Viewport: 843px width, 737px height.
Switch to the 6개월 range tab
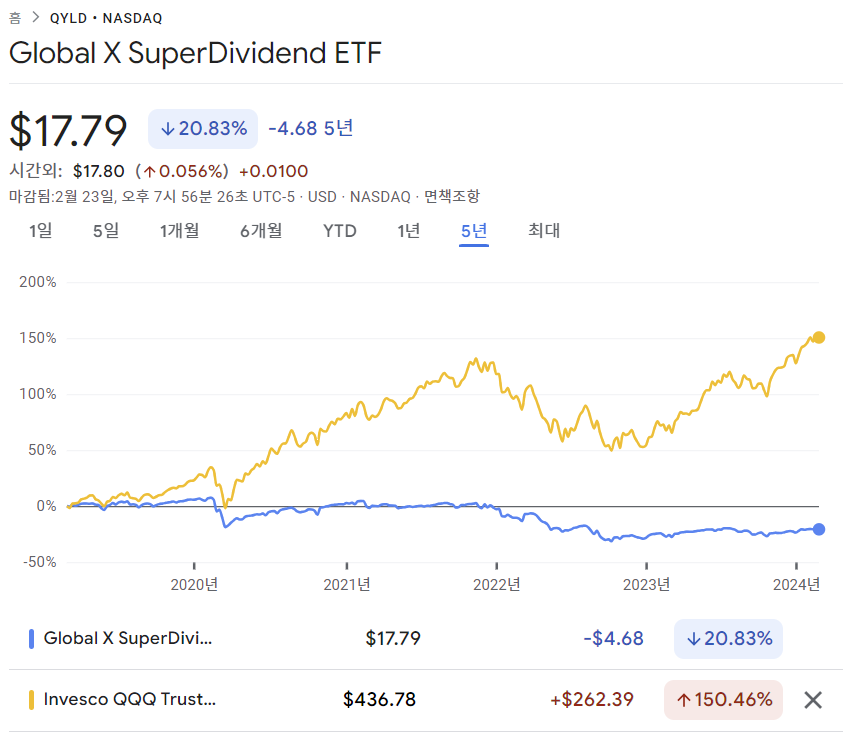pos(261,231)
